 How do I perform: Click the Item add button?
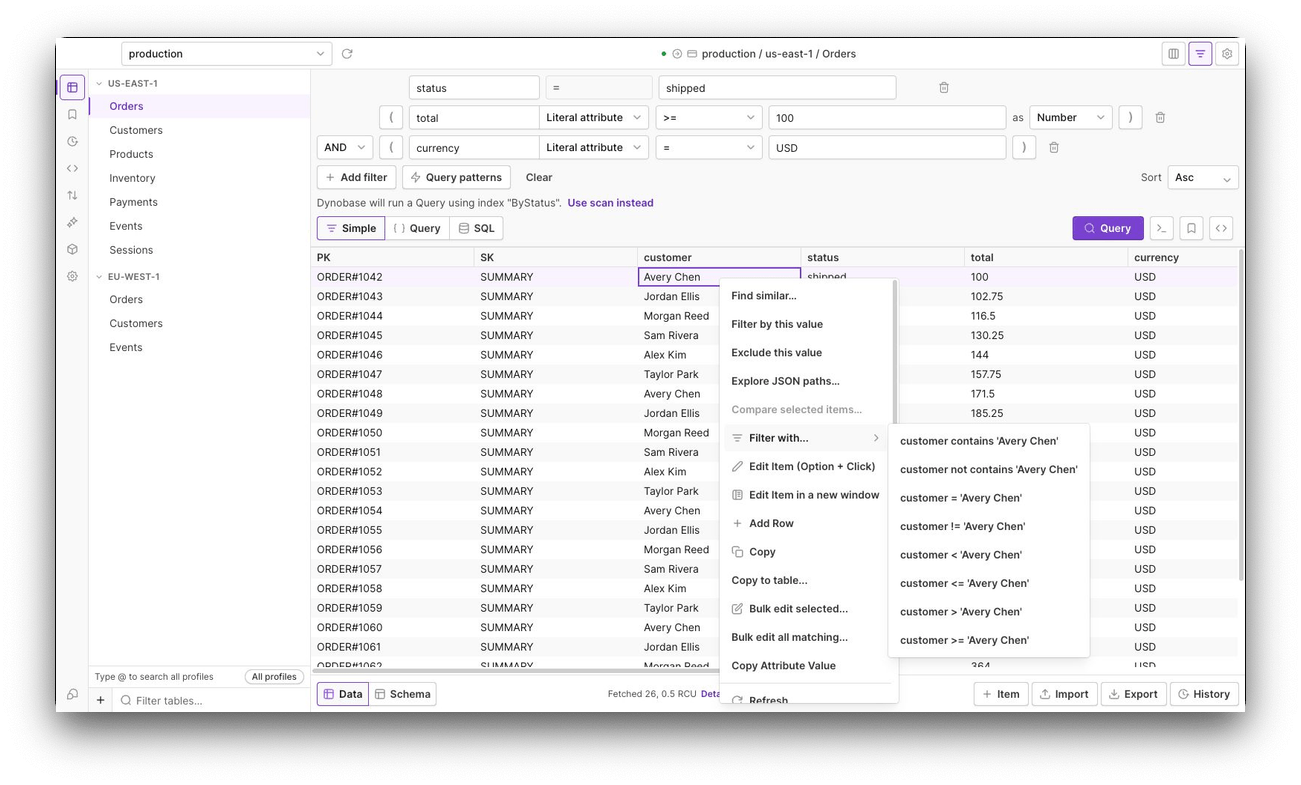click(x=1001, y=694)
